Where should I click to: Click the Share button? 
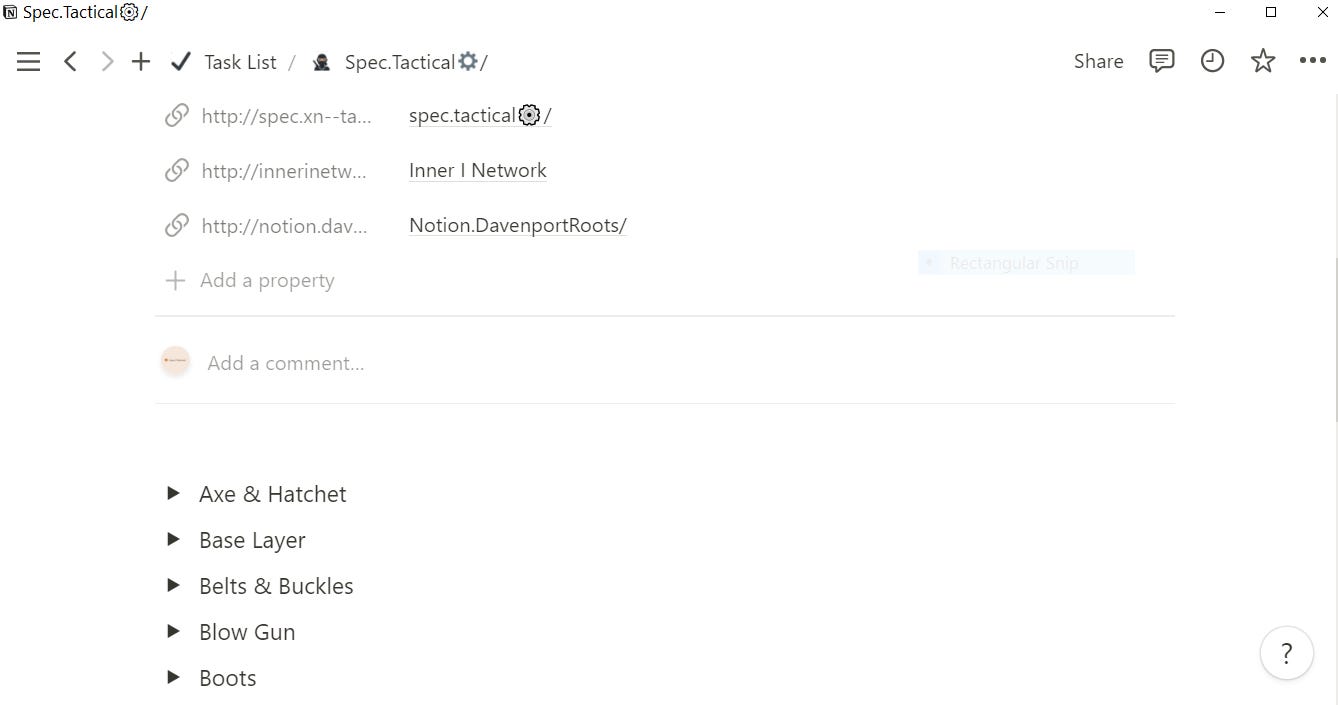(1098, 61)
